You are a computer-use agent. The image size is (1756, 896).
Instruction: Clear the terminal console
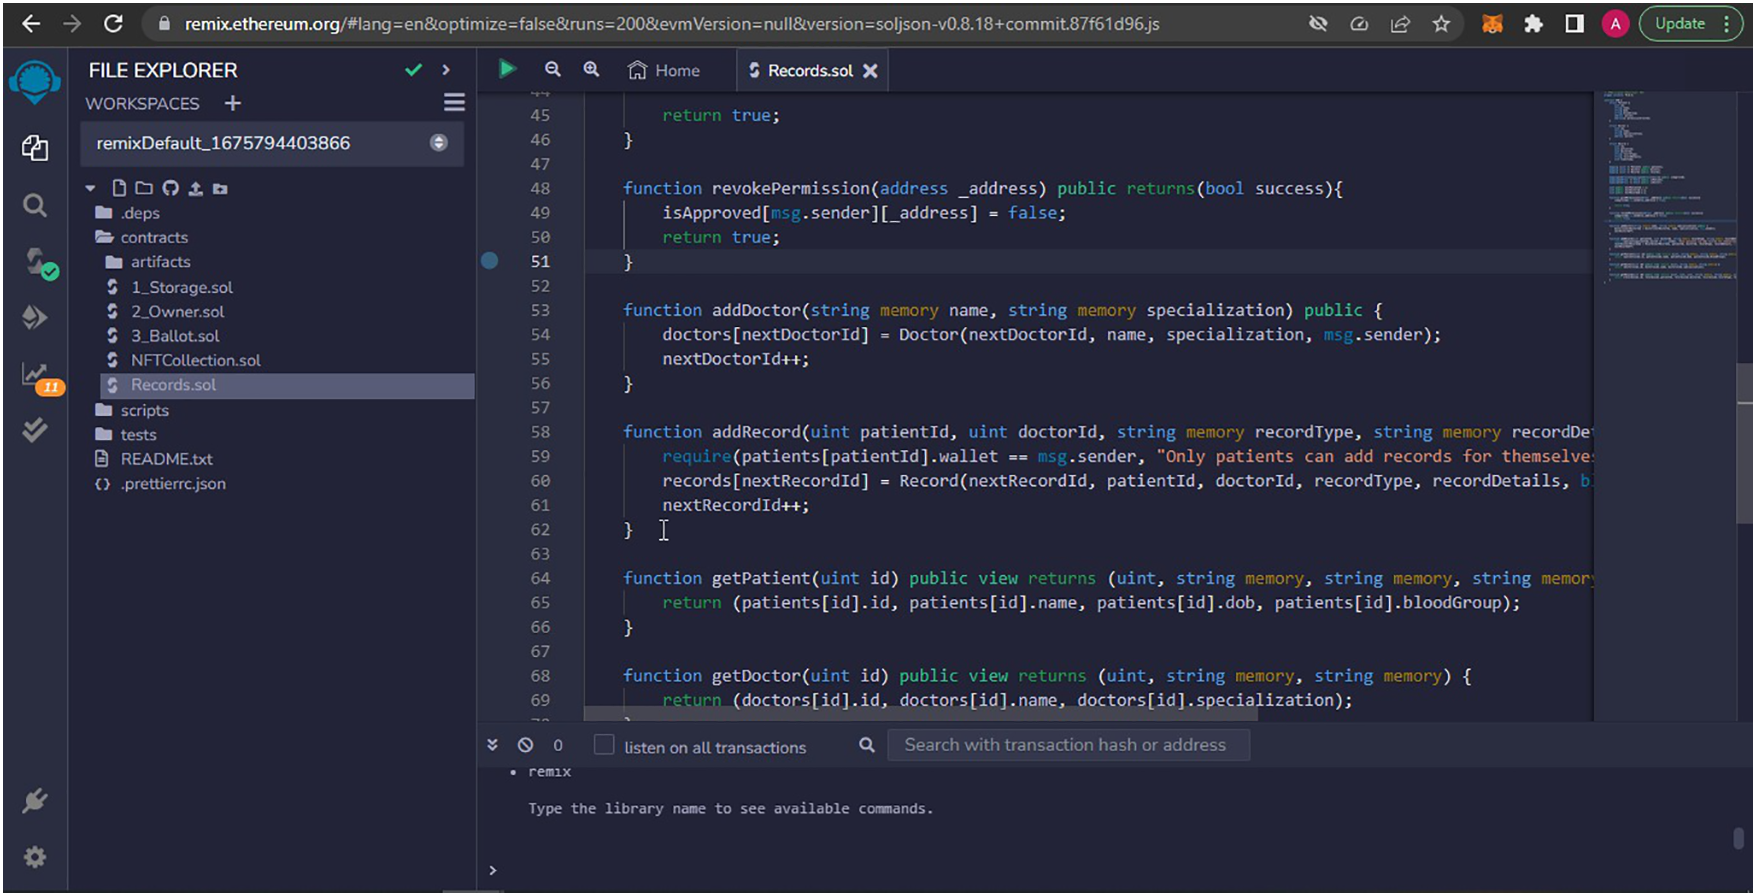tap(525, 745)
